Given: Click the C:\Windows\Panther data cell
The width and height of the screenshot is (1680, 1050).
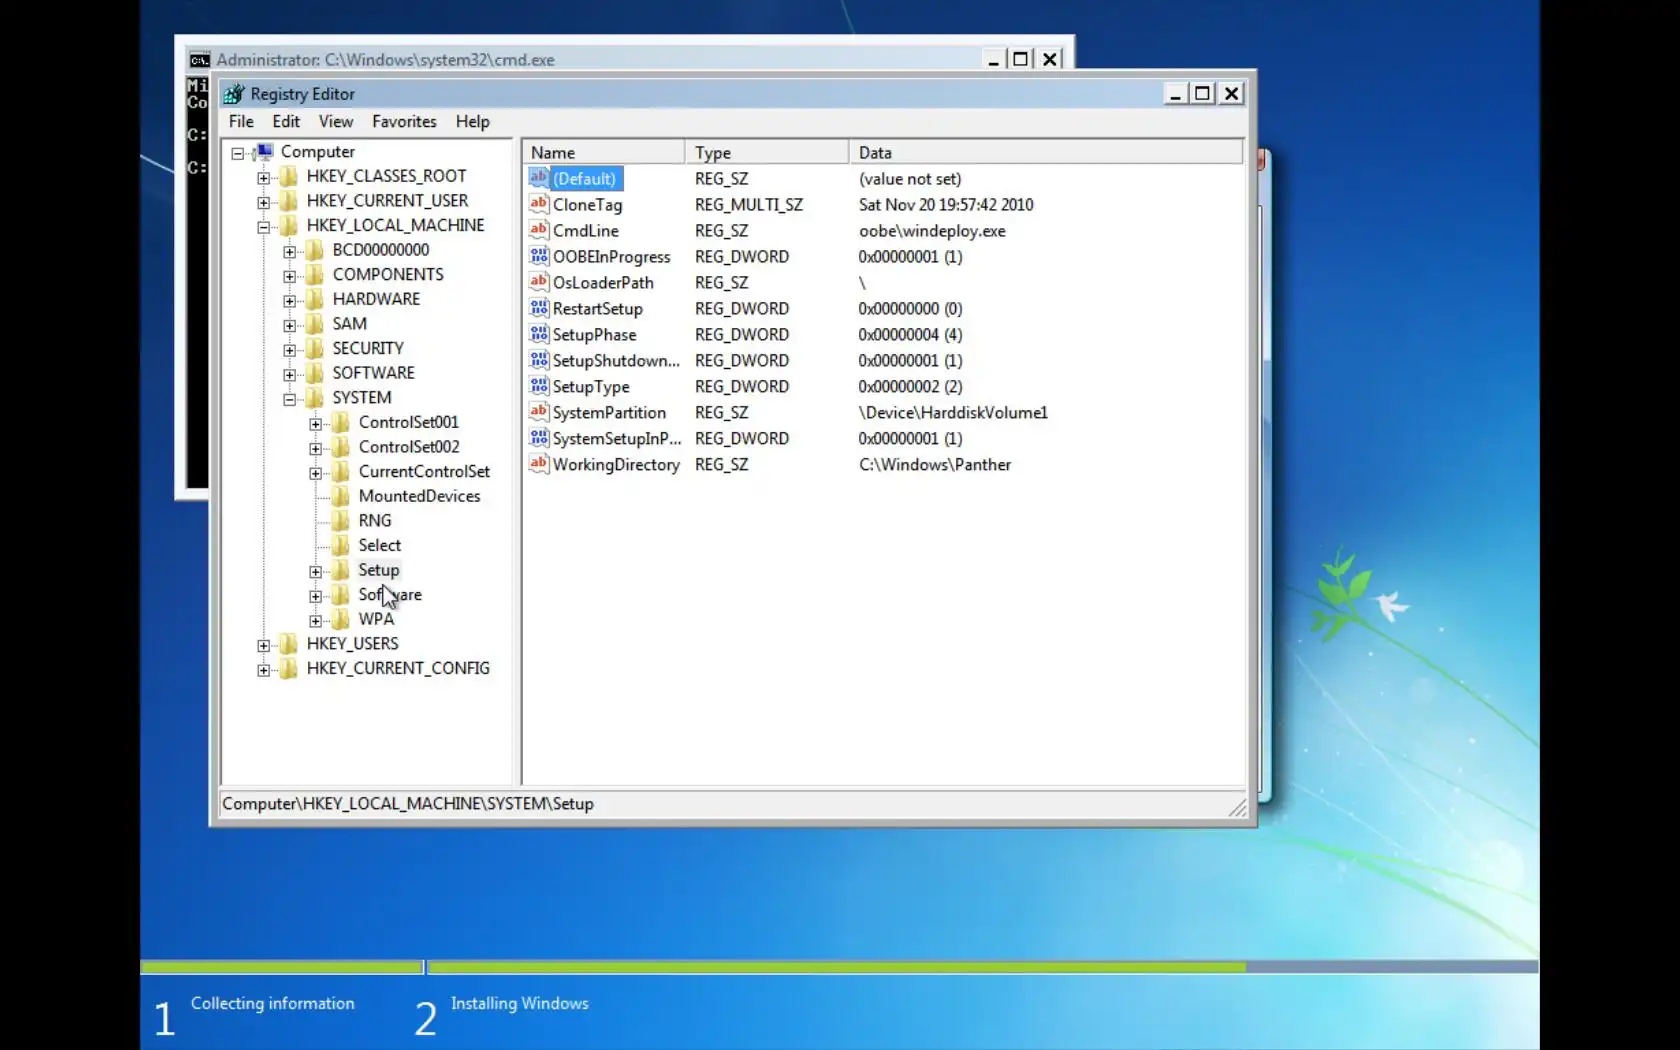Looking at the screenshot, I should click(935, 465).
